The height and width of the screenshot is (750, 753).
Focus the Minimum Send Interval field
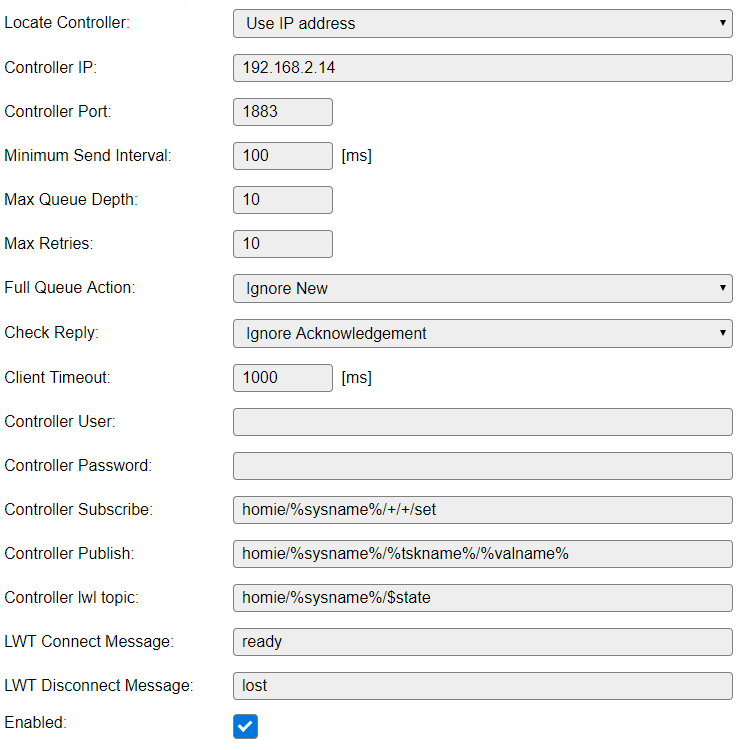[x=283, y=156]
